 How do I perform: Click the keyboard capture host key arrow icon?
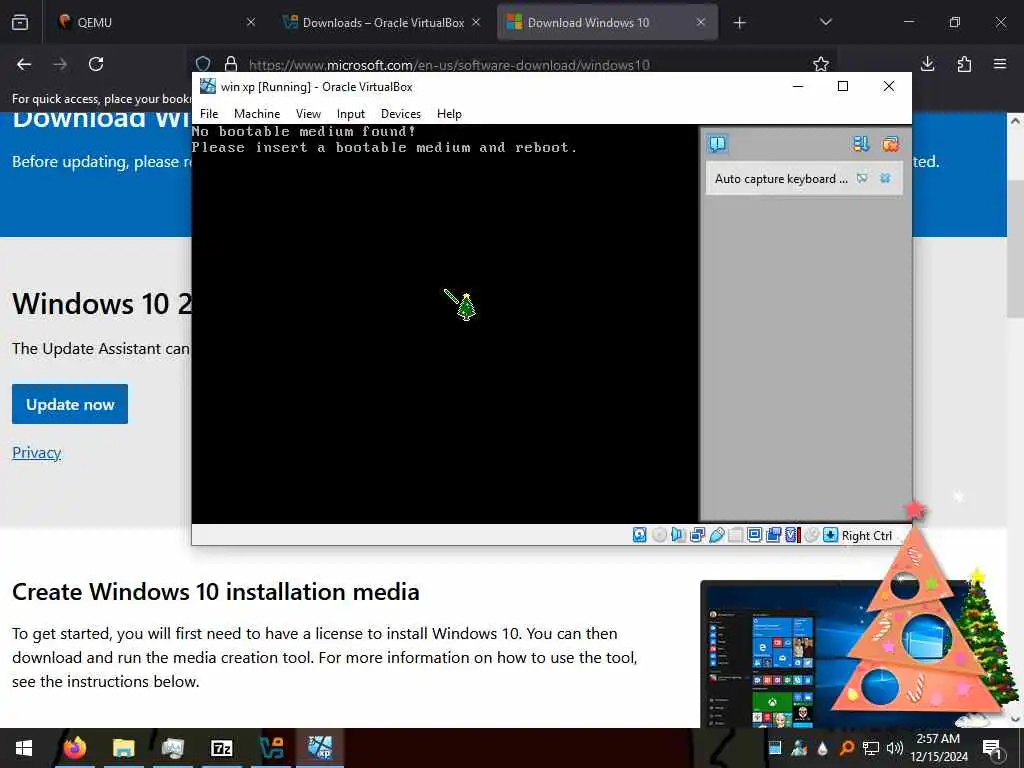click(x=830, y=536)
